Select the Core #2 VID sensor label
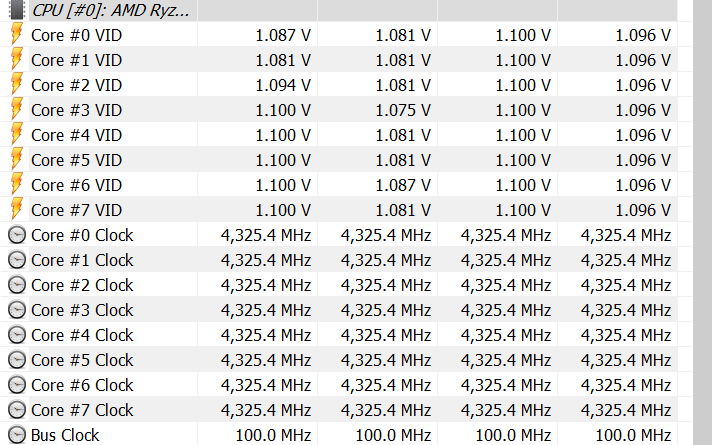 tap(76, 85)
